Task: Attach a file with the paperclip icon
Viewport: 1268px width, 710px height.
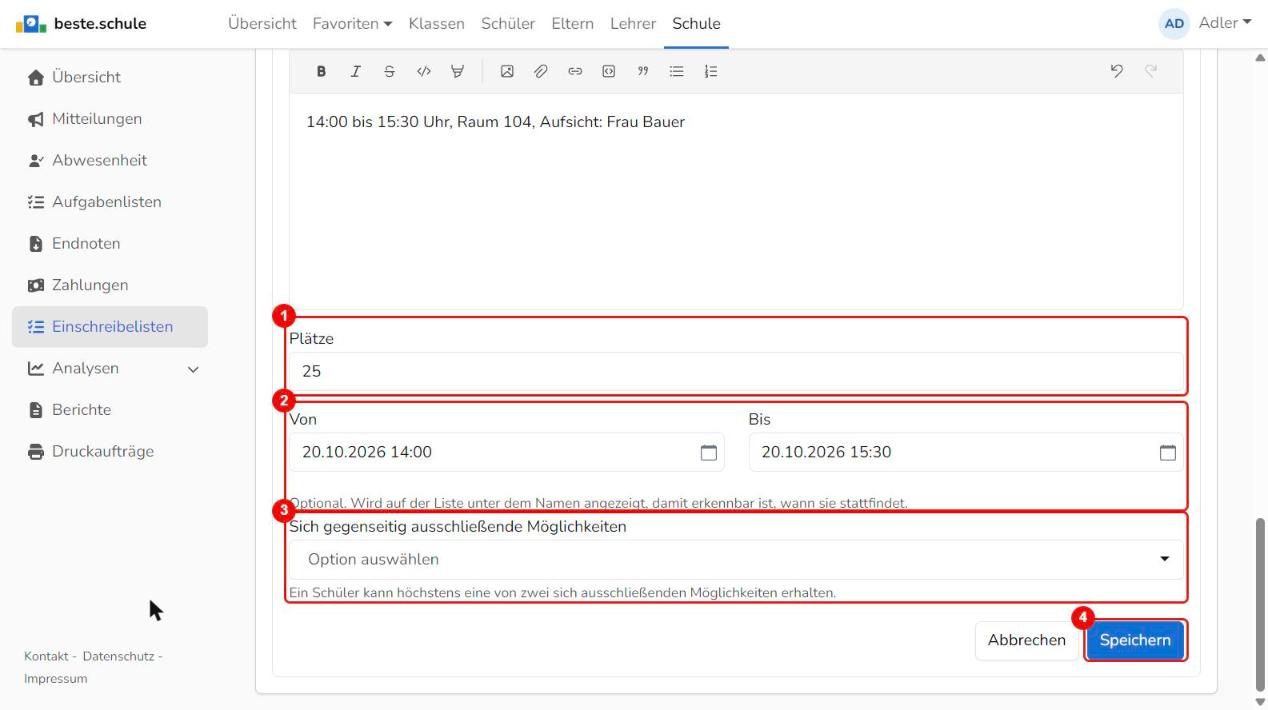Action: coord(541,71)
